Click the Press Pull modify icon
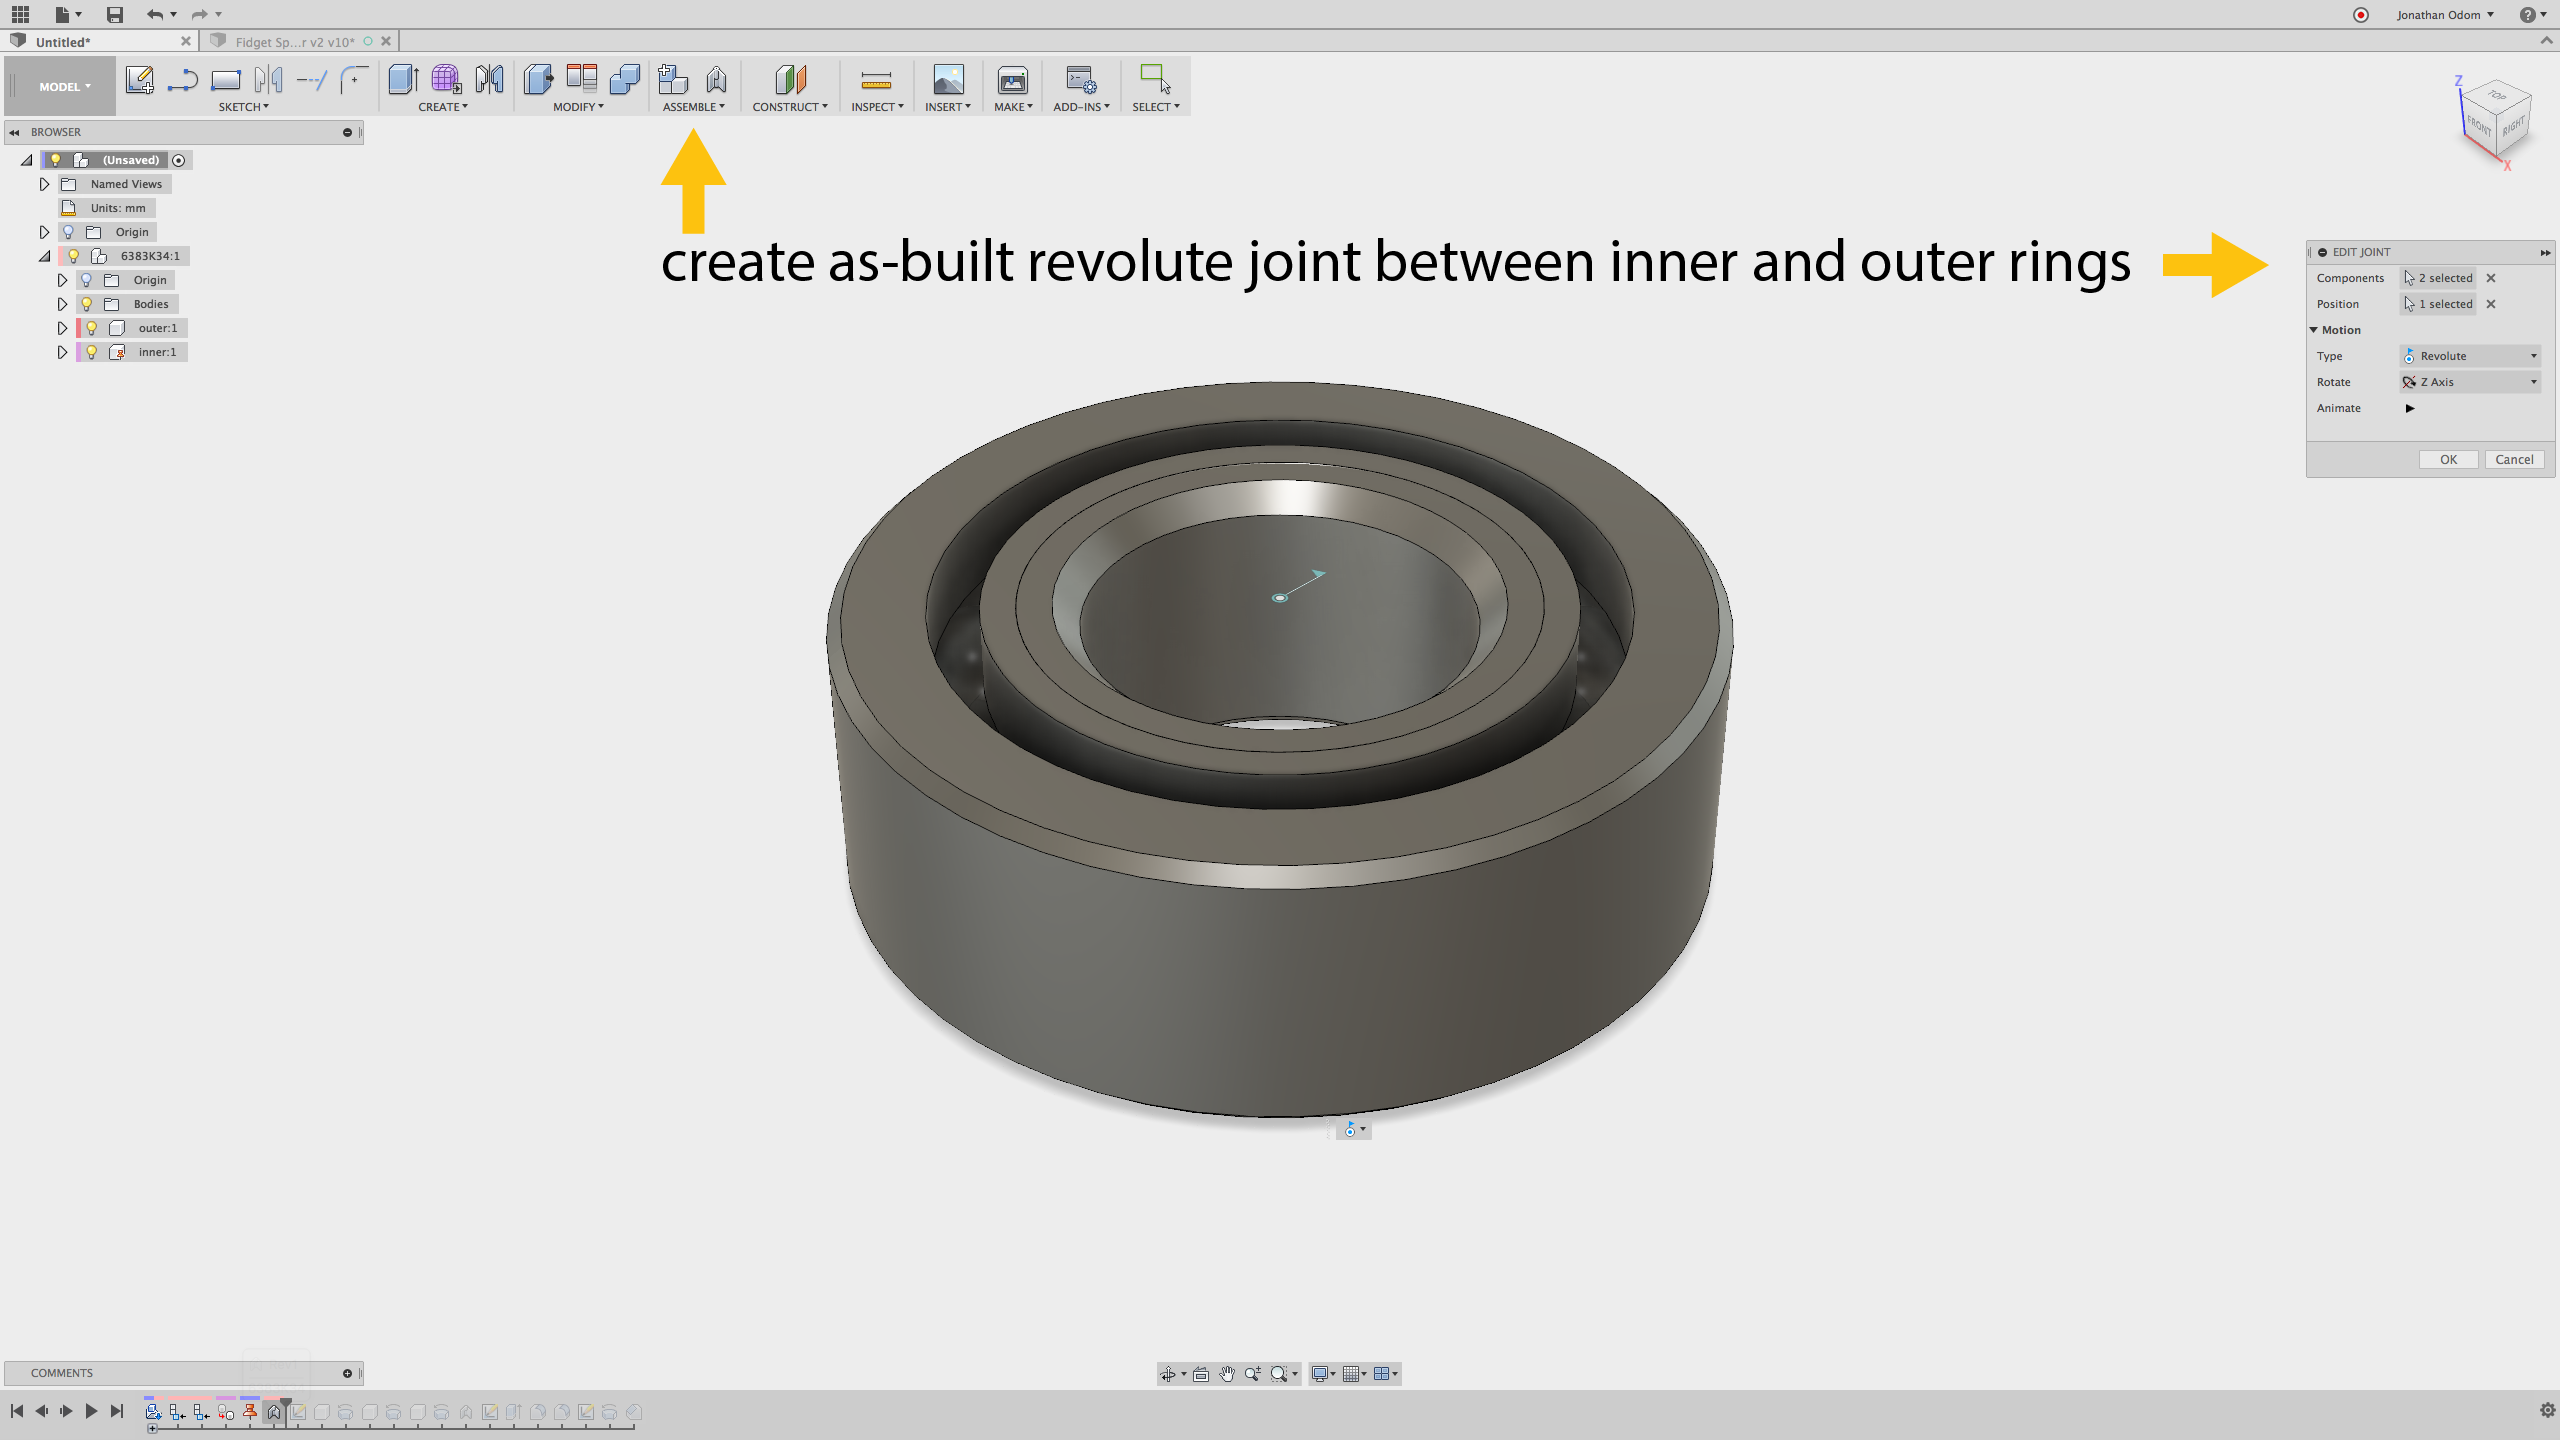2560x1440 pixels. (538, 79)
